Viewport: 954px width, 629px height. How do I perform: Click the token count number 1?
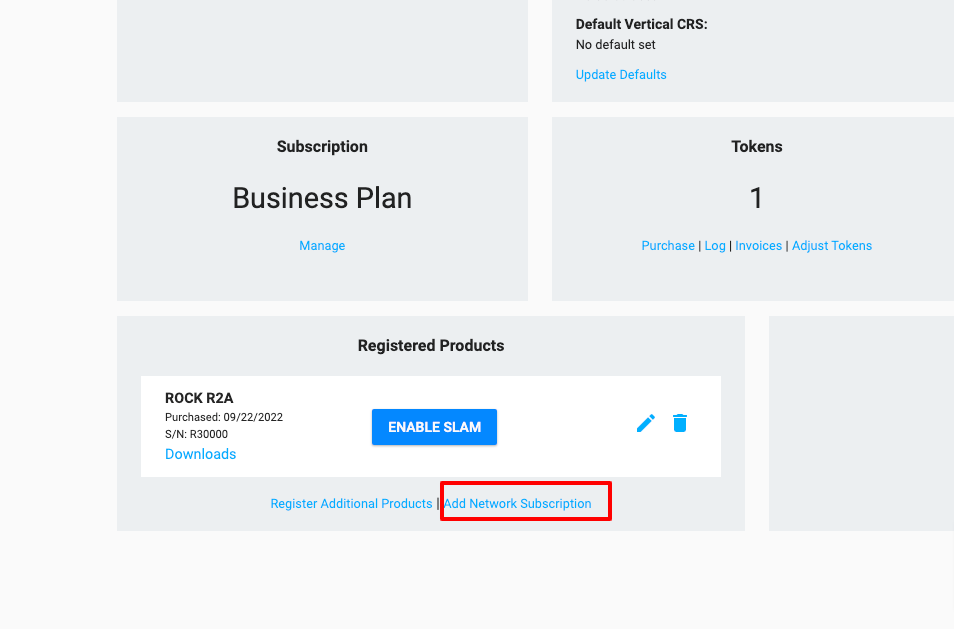756,198
